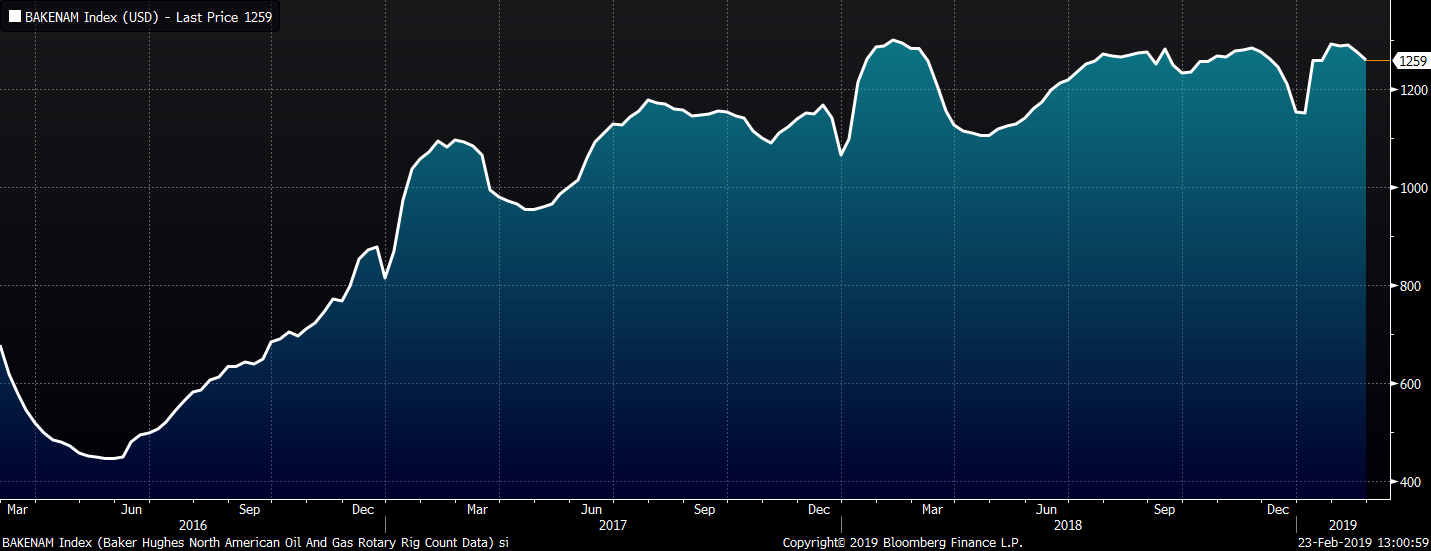
Task: Click the 2017 year label
Action: tap(612, 525)
